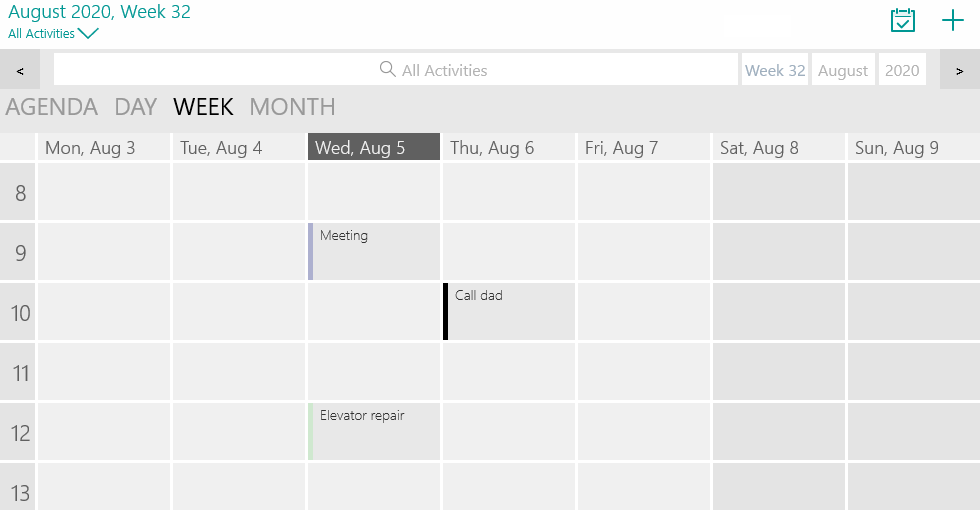This screenshot has width=980, height=510.
Task: Switch to the AGENDA view tab
Action: [x=52, y=107]
